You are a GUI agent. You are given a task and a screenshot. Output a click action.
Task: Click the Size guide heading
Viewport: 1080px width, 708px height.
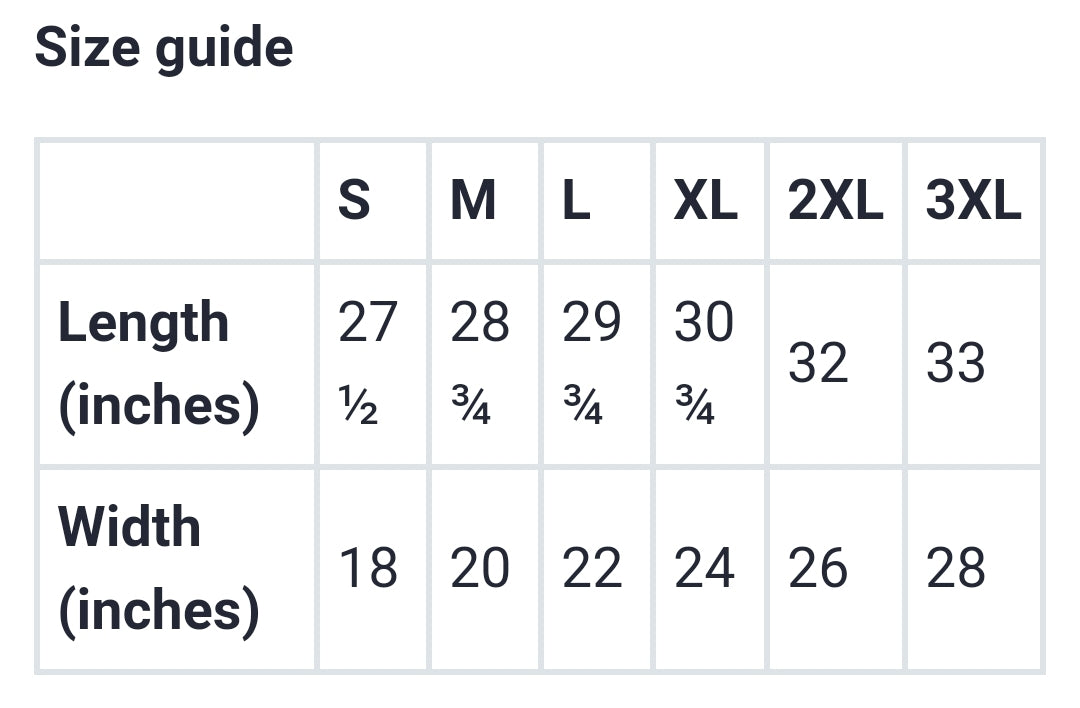click(x=164, y=48)
